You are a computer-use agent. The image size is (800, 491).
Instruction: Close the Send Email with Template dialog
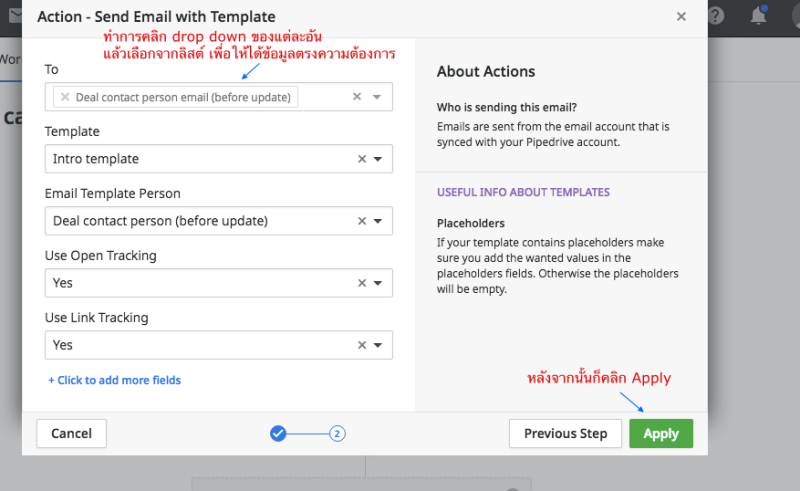click(681, 16)
